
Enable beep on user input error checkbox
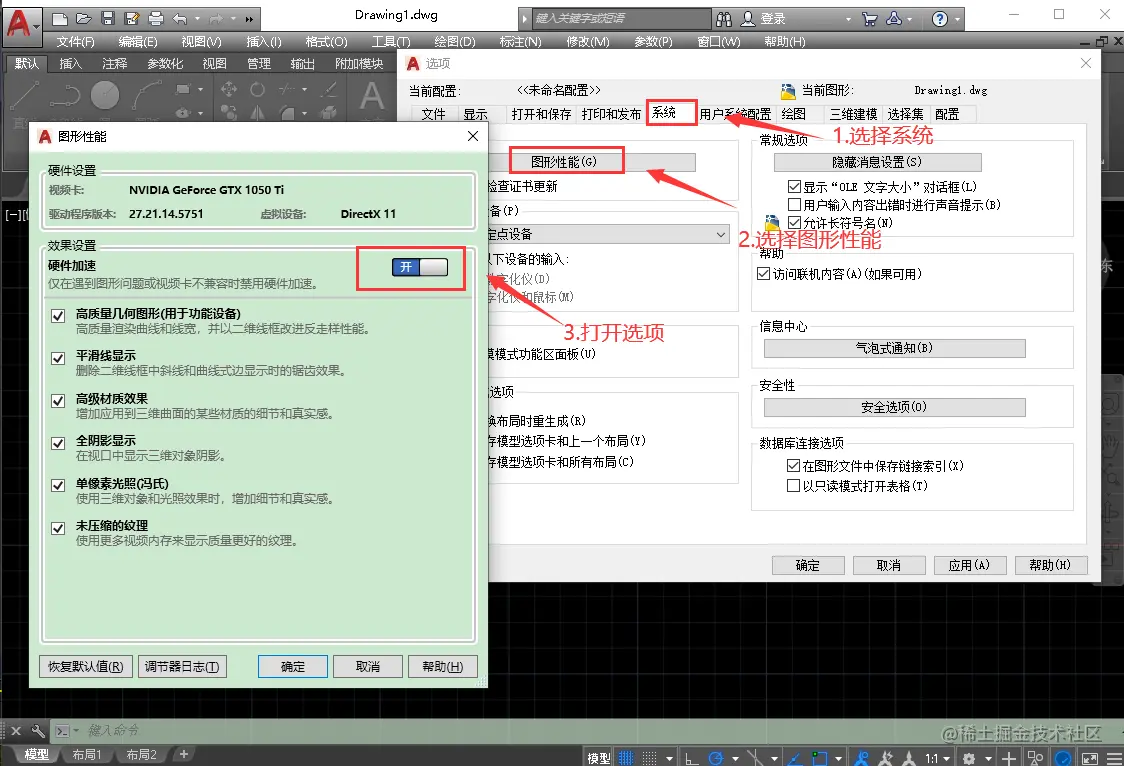(794, 205)
